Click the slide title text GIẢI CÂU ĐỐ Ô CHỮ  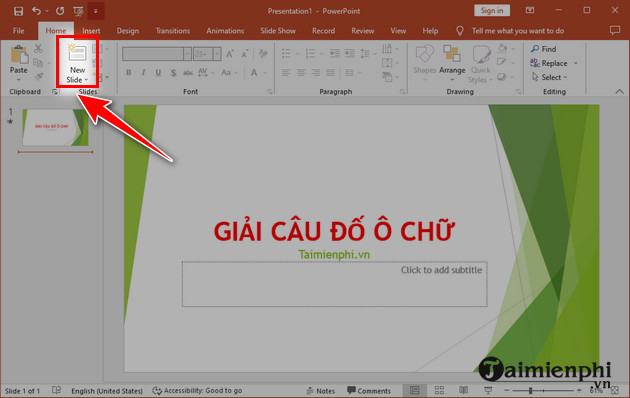[334, 231]
